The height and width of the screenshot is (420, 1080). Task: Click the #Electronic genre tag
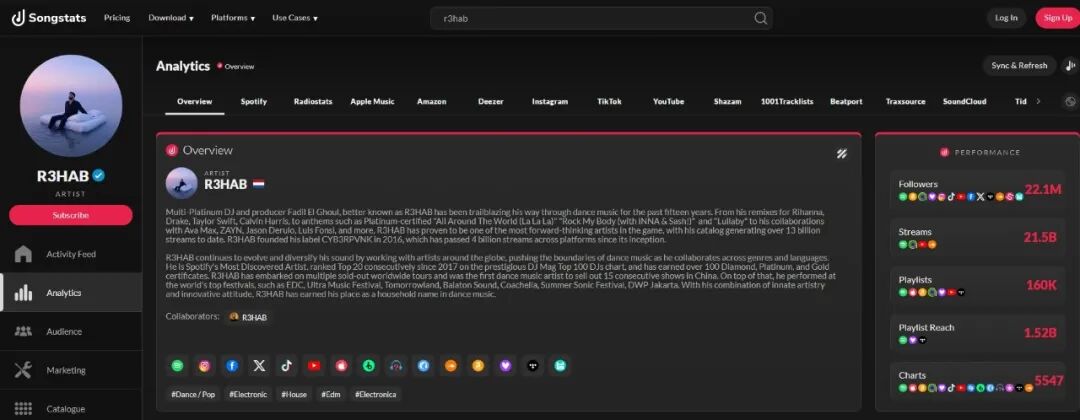click(249, 395)
